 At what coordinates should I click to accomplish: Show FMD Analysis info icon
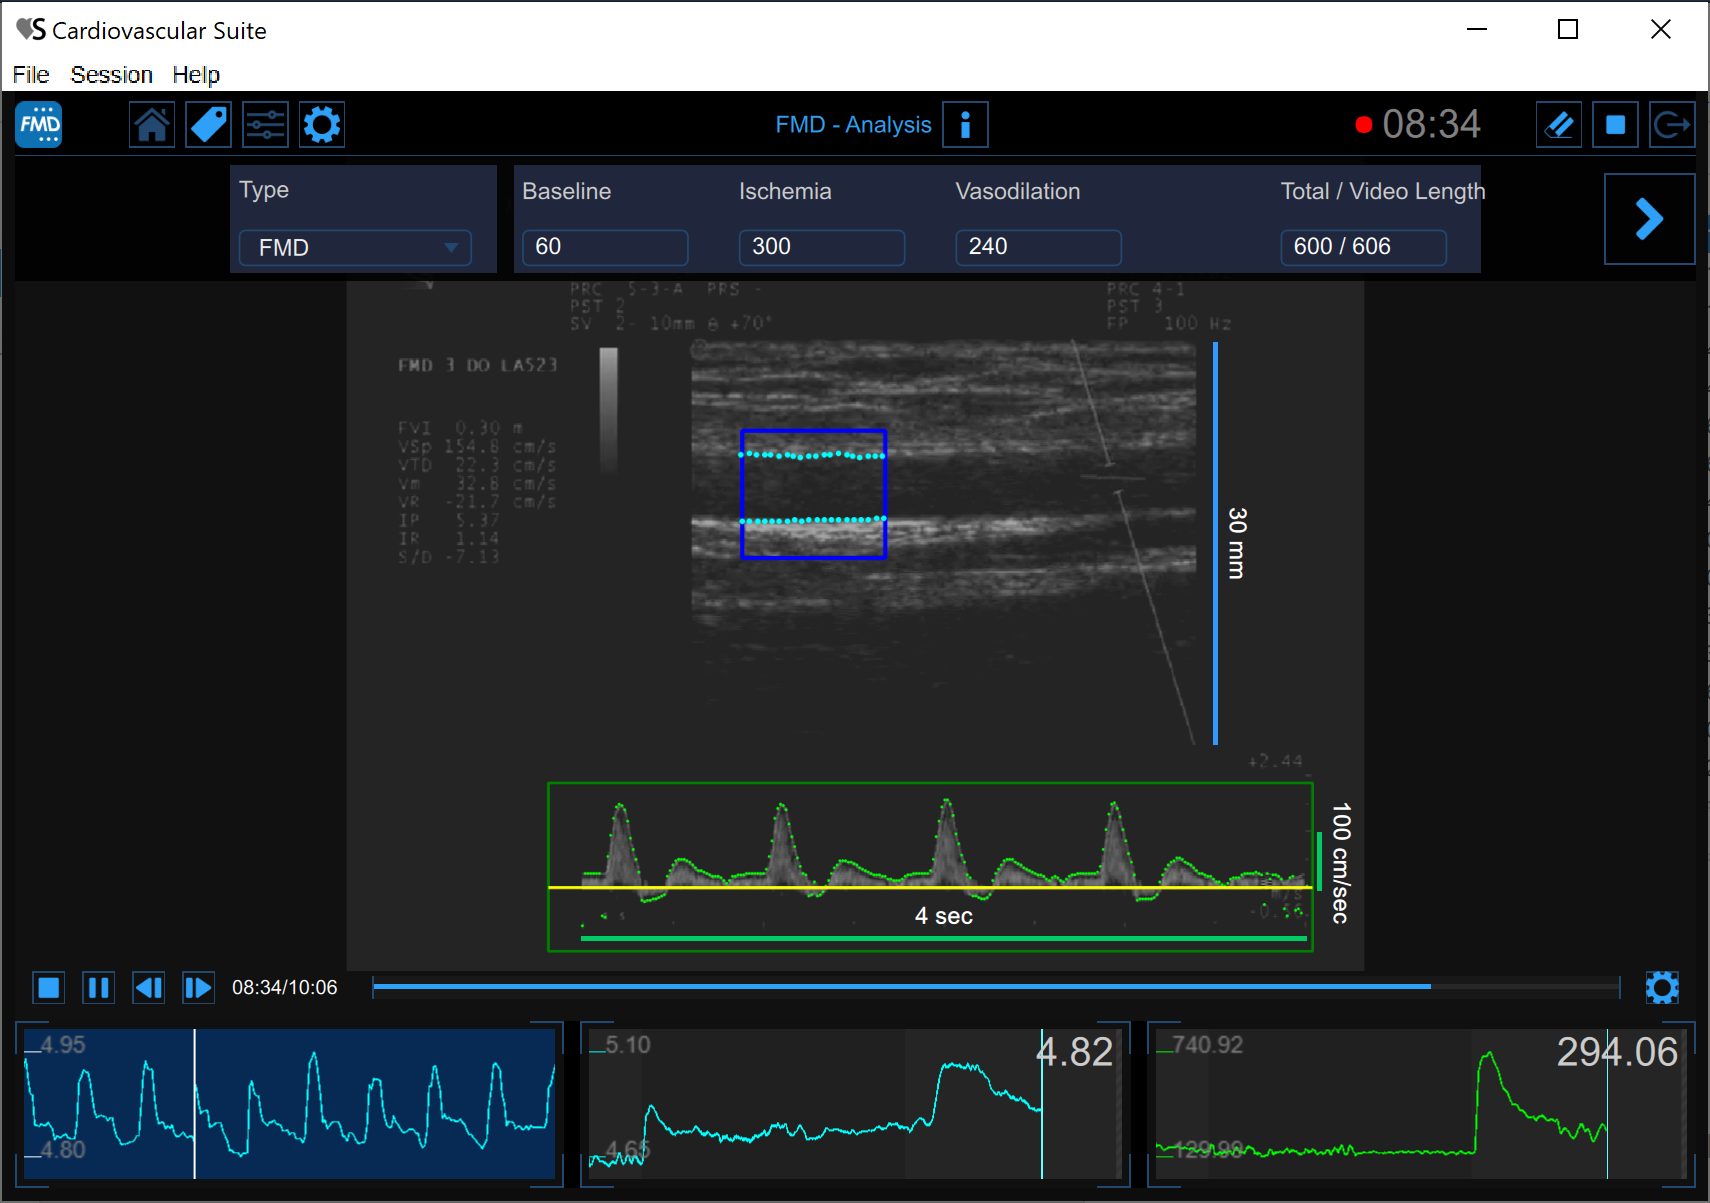[965, 125]
